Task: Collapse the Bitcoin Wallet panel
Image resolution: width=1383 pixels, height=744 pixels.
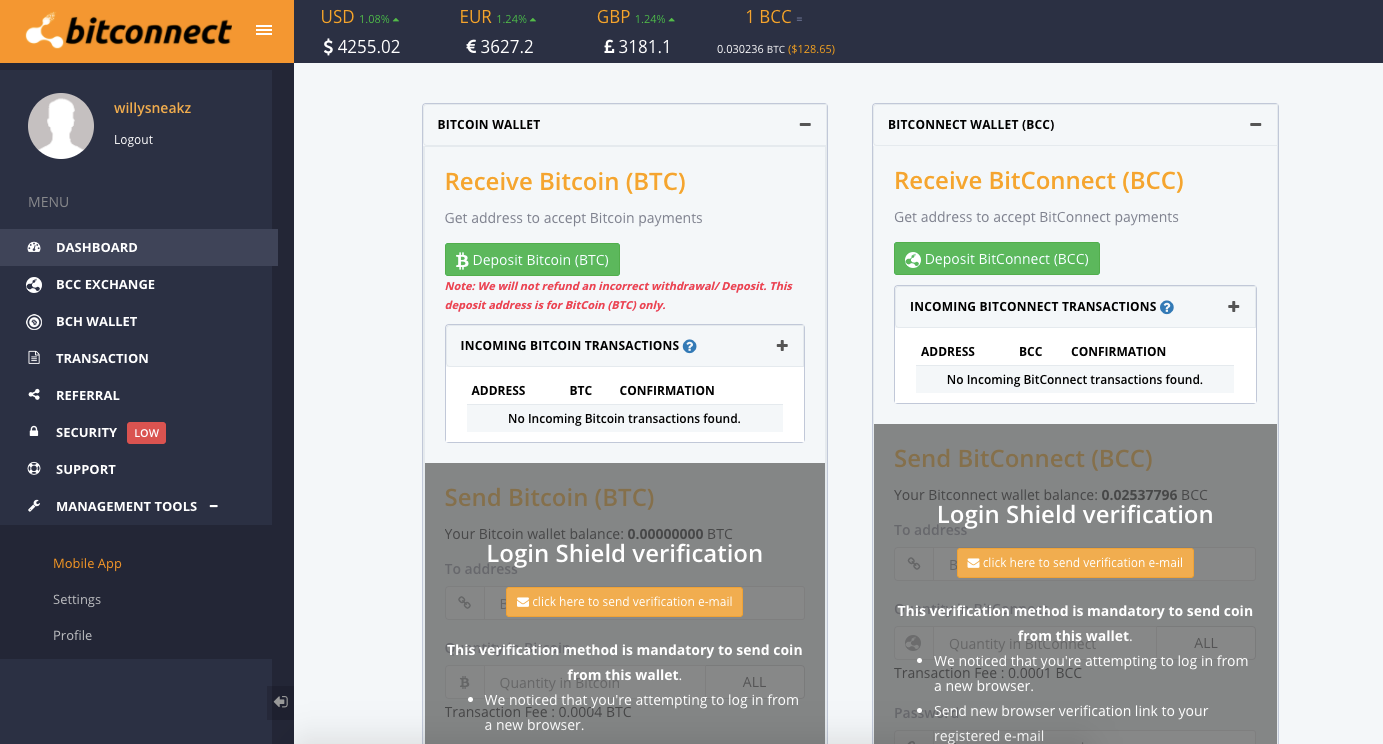Action: (805, 125)
